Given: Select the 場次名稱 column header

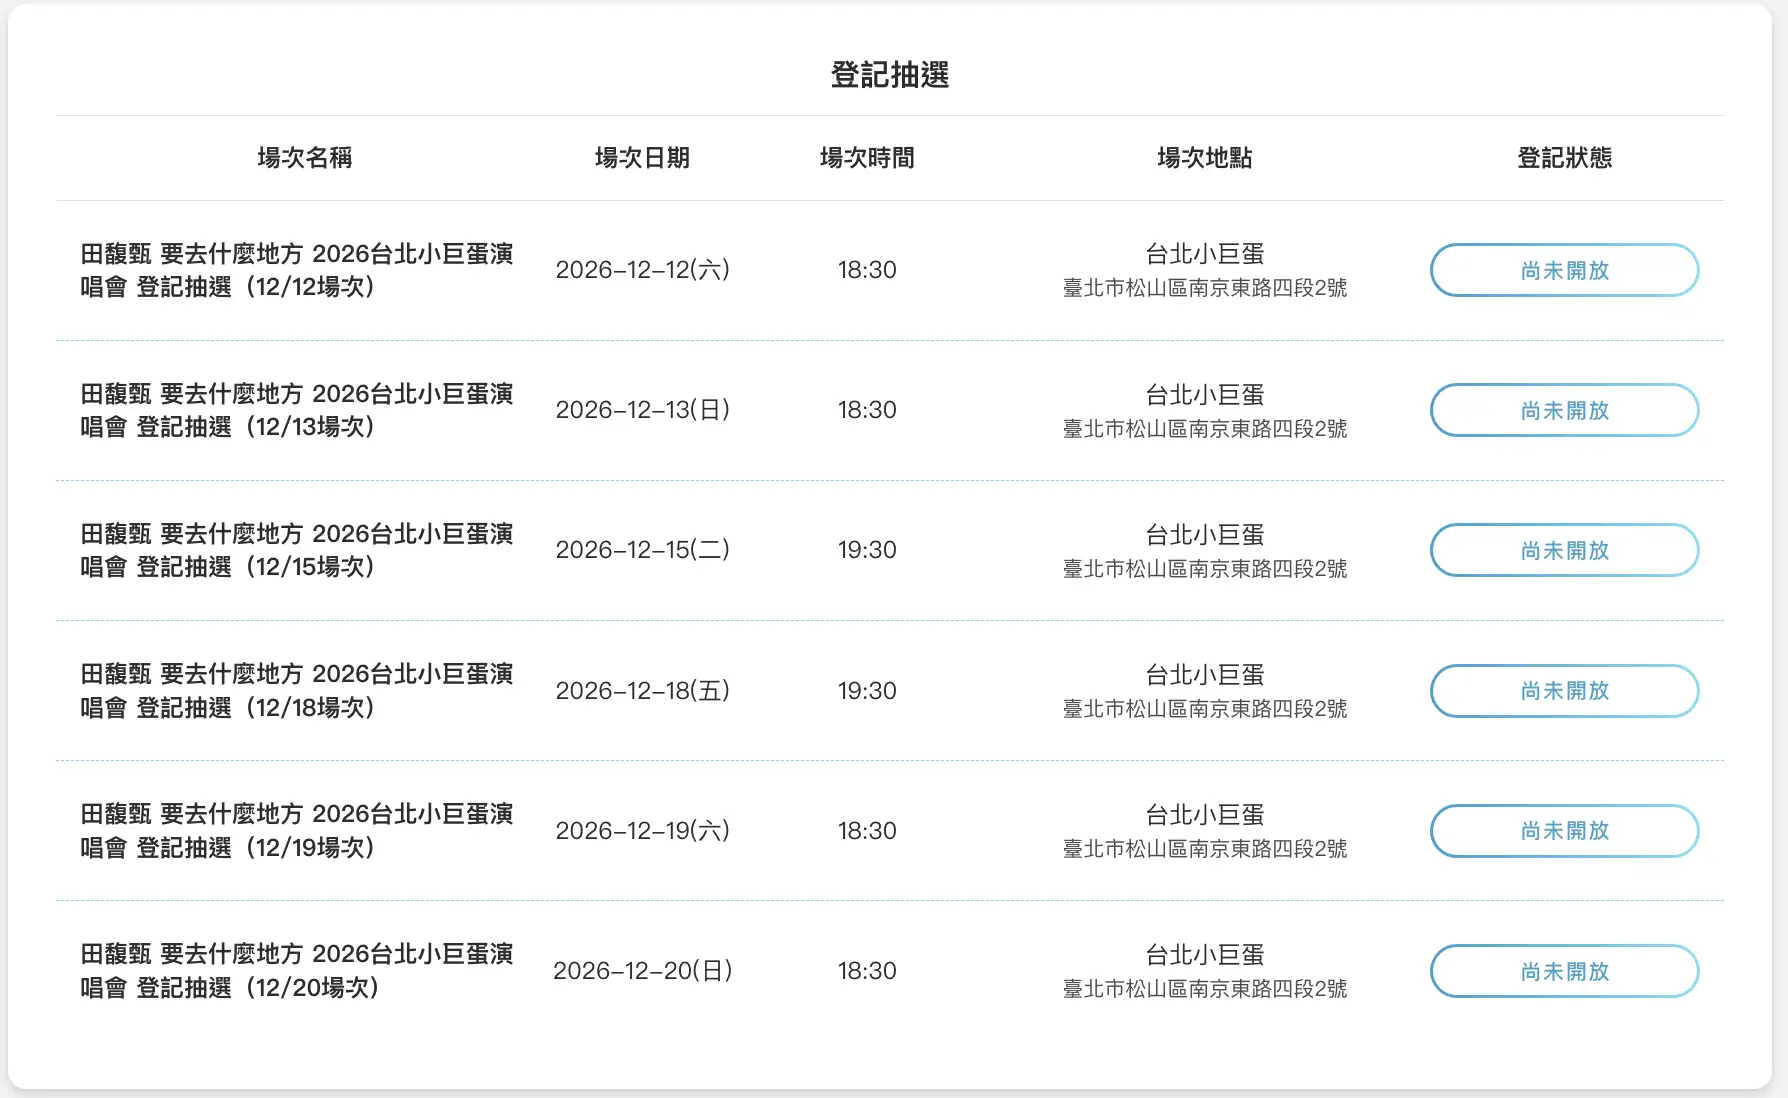Looking at the screenshot, I should [x=305, y=158].
